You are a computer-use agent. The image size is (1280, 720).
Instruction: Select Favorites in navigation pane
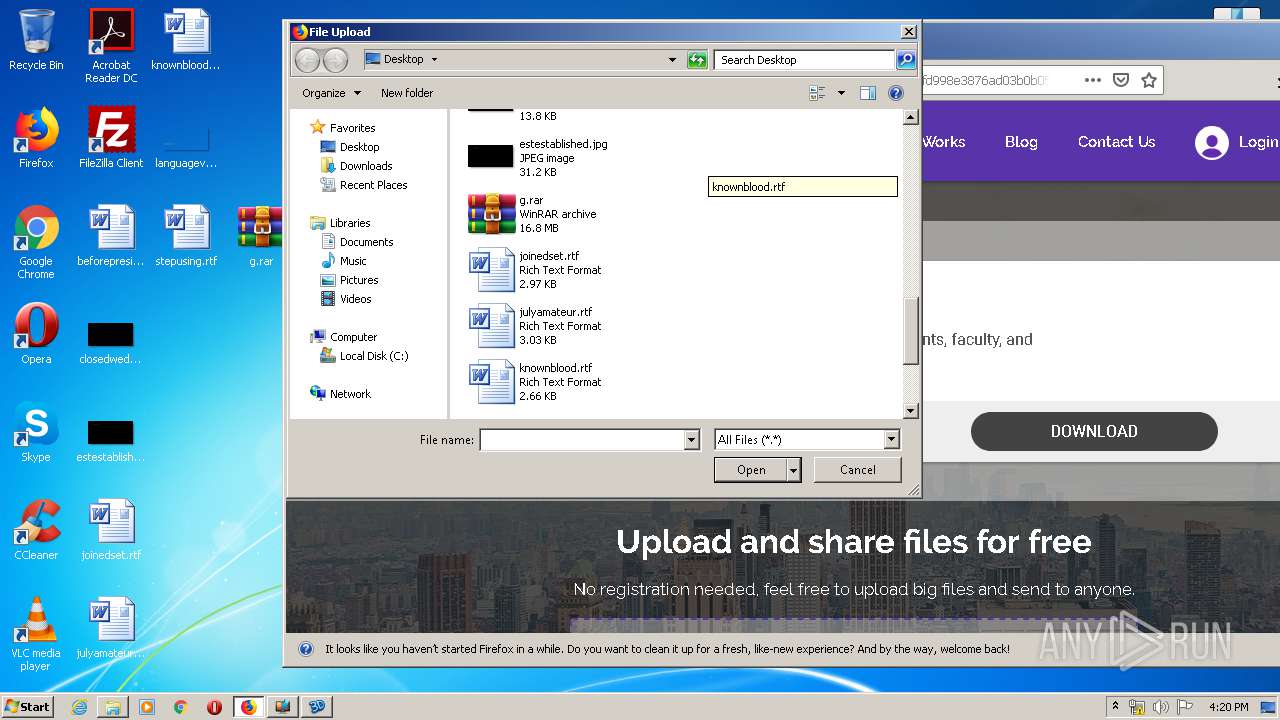pyautogui.click(x=343, y=128)
